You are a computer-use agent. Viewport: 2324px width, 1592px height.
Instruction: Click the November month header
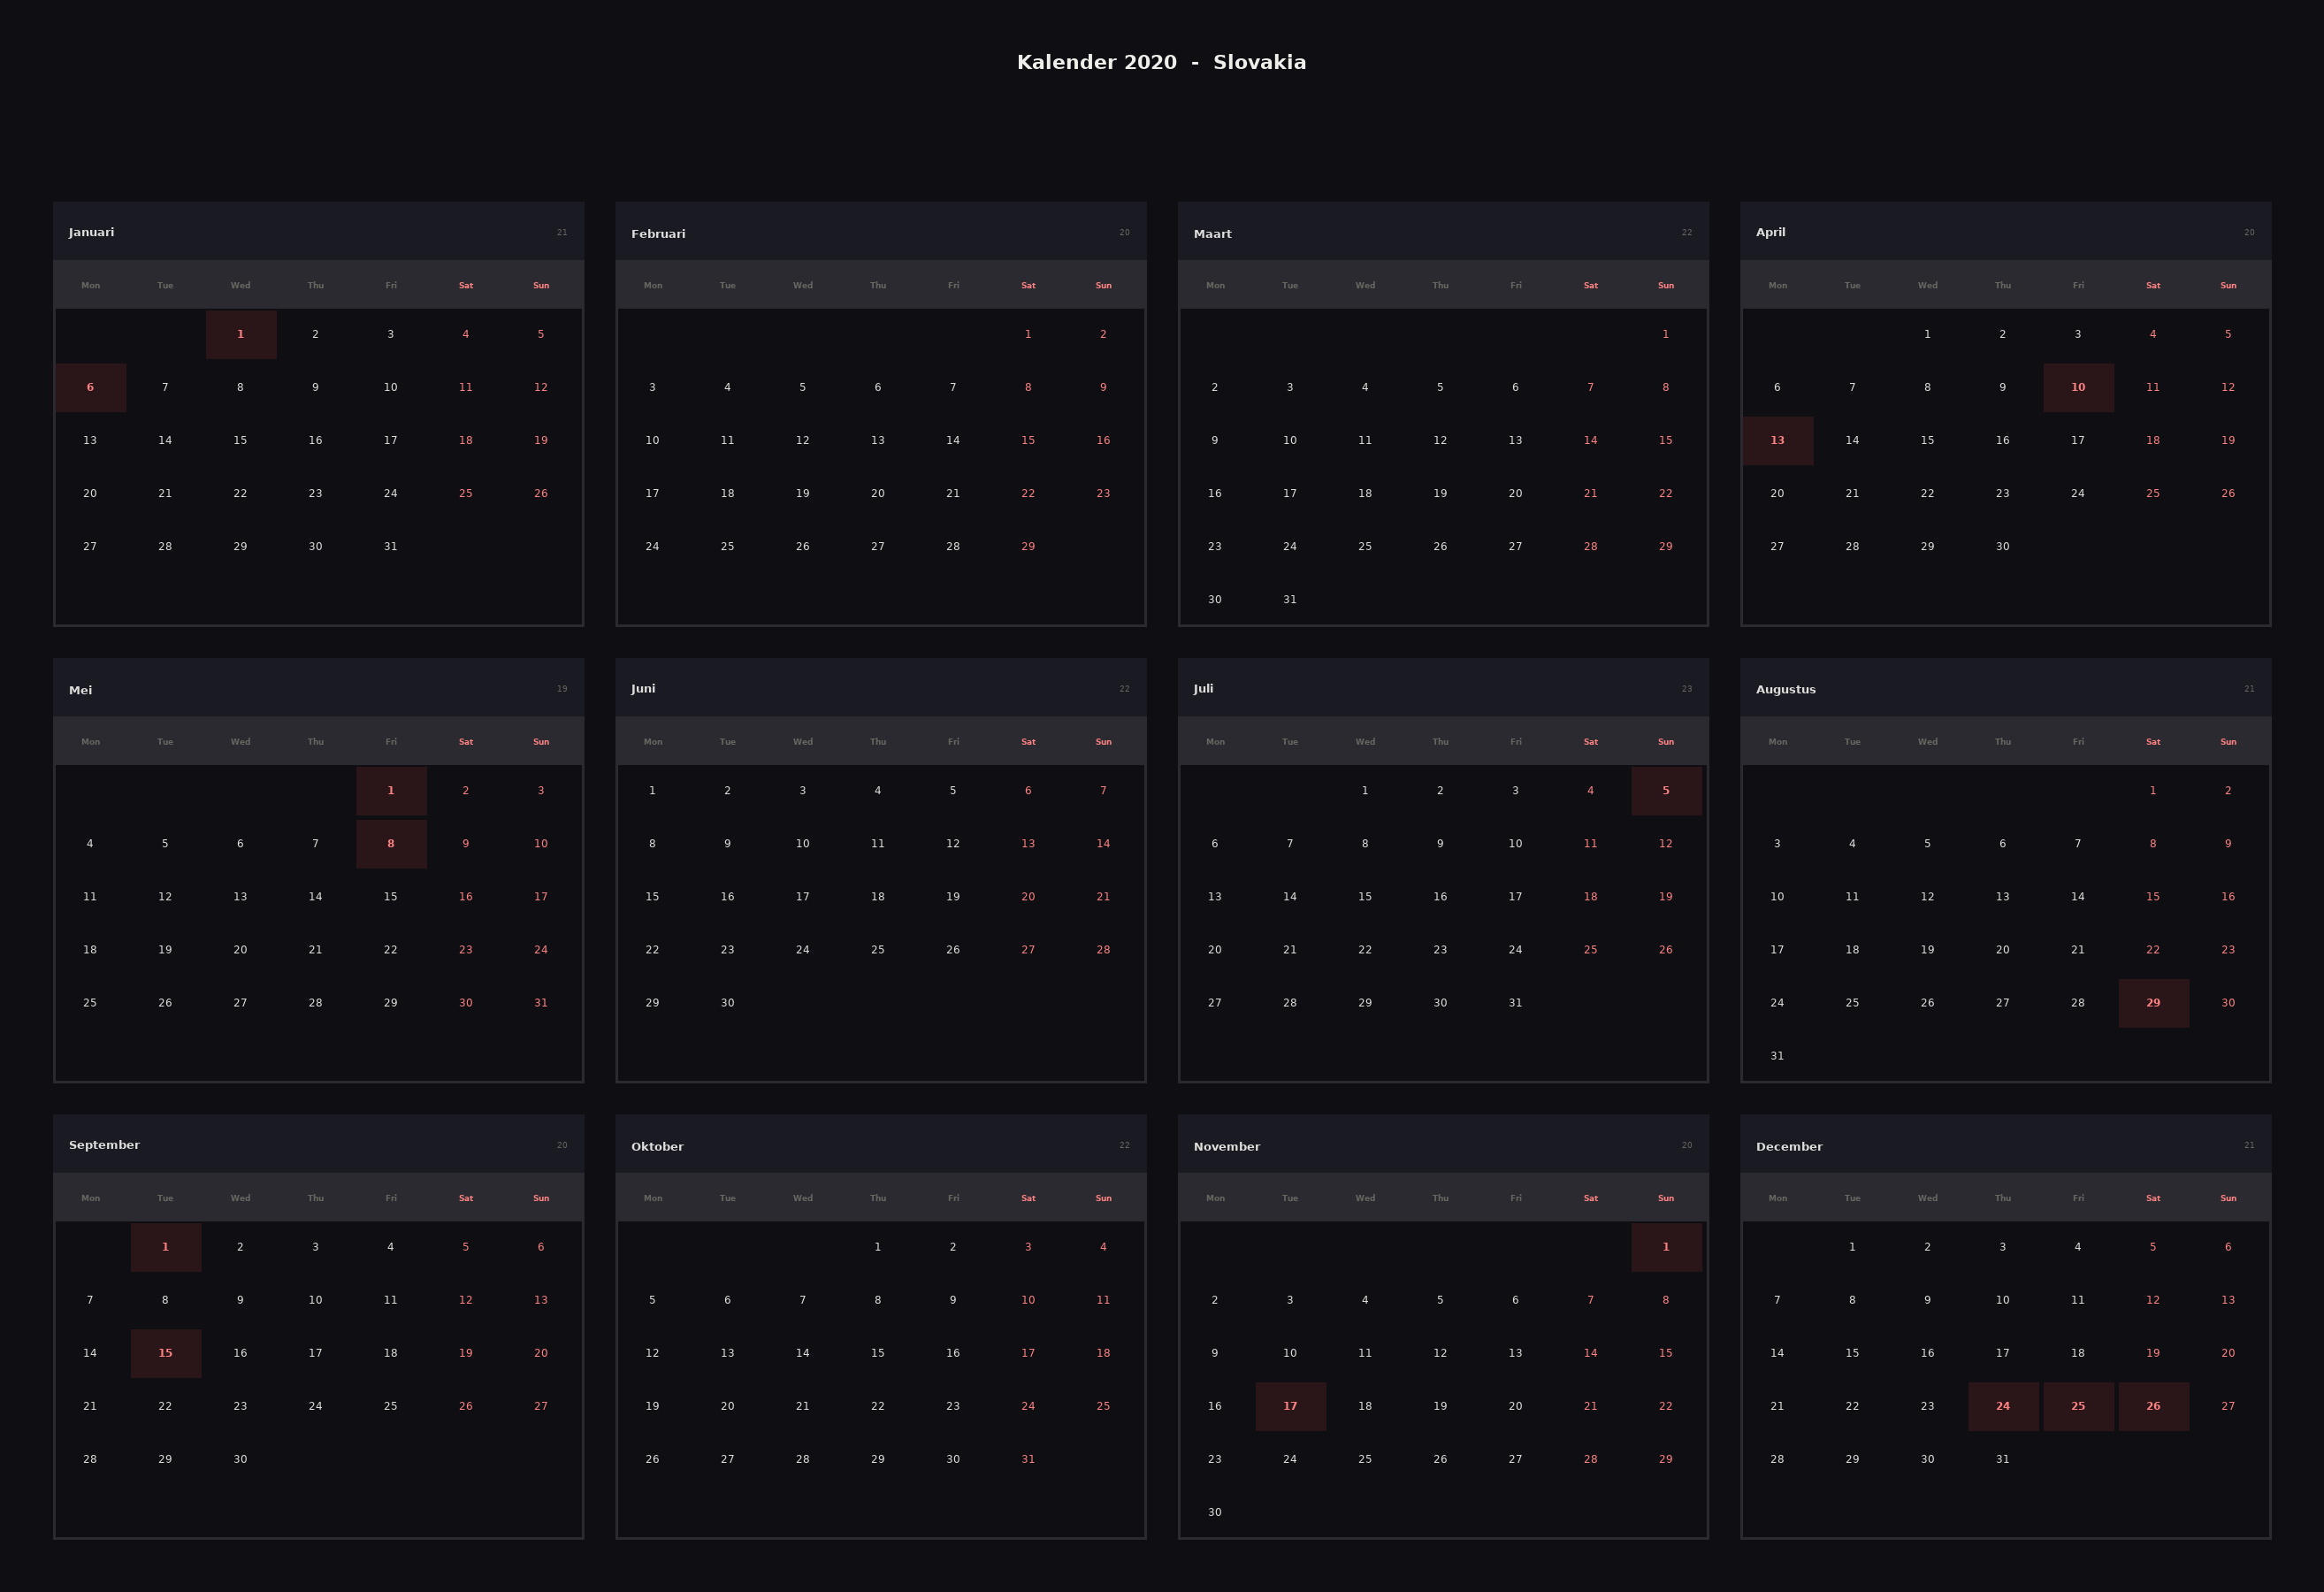pos(1227,1147)
